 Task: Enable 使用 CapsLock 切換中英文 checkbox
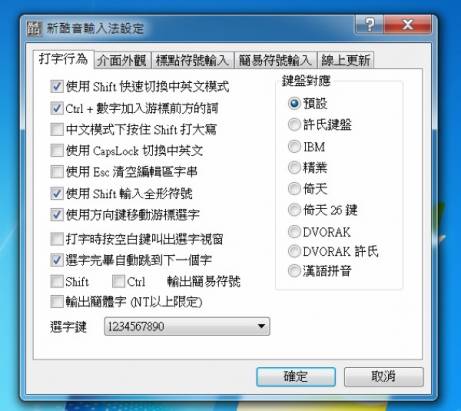[x=57, y=150]
